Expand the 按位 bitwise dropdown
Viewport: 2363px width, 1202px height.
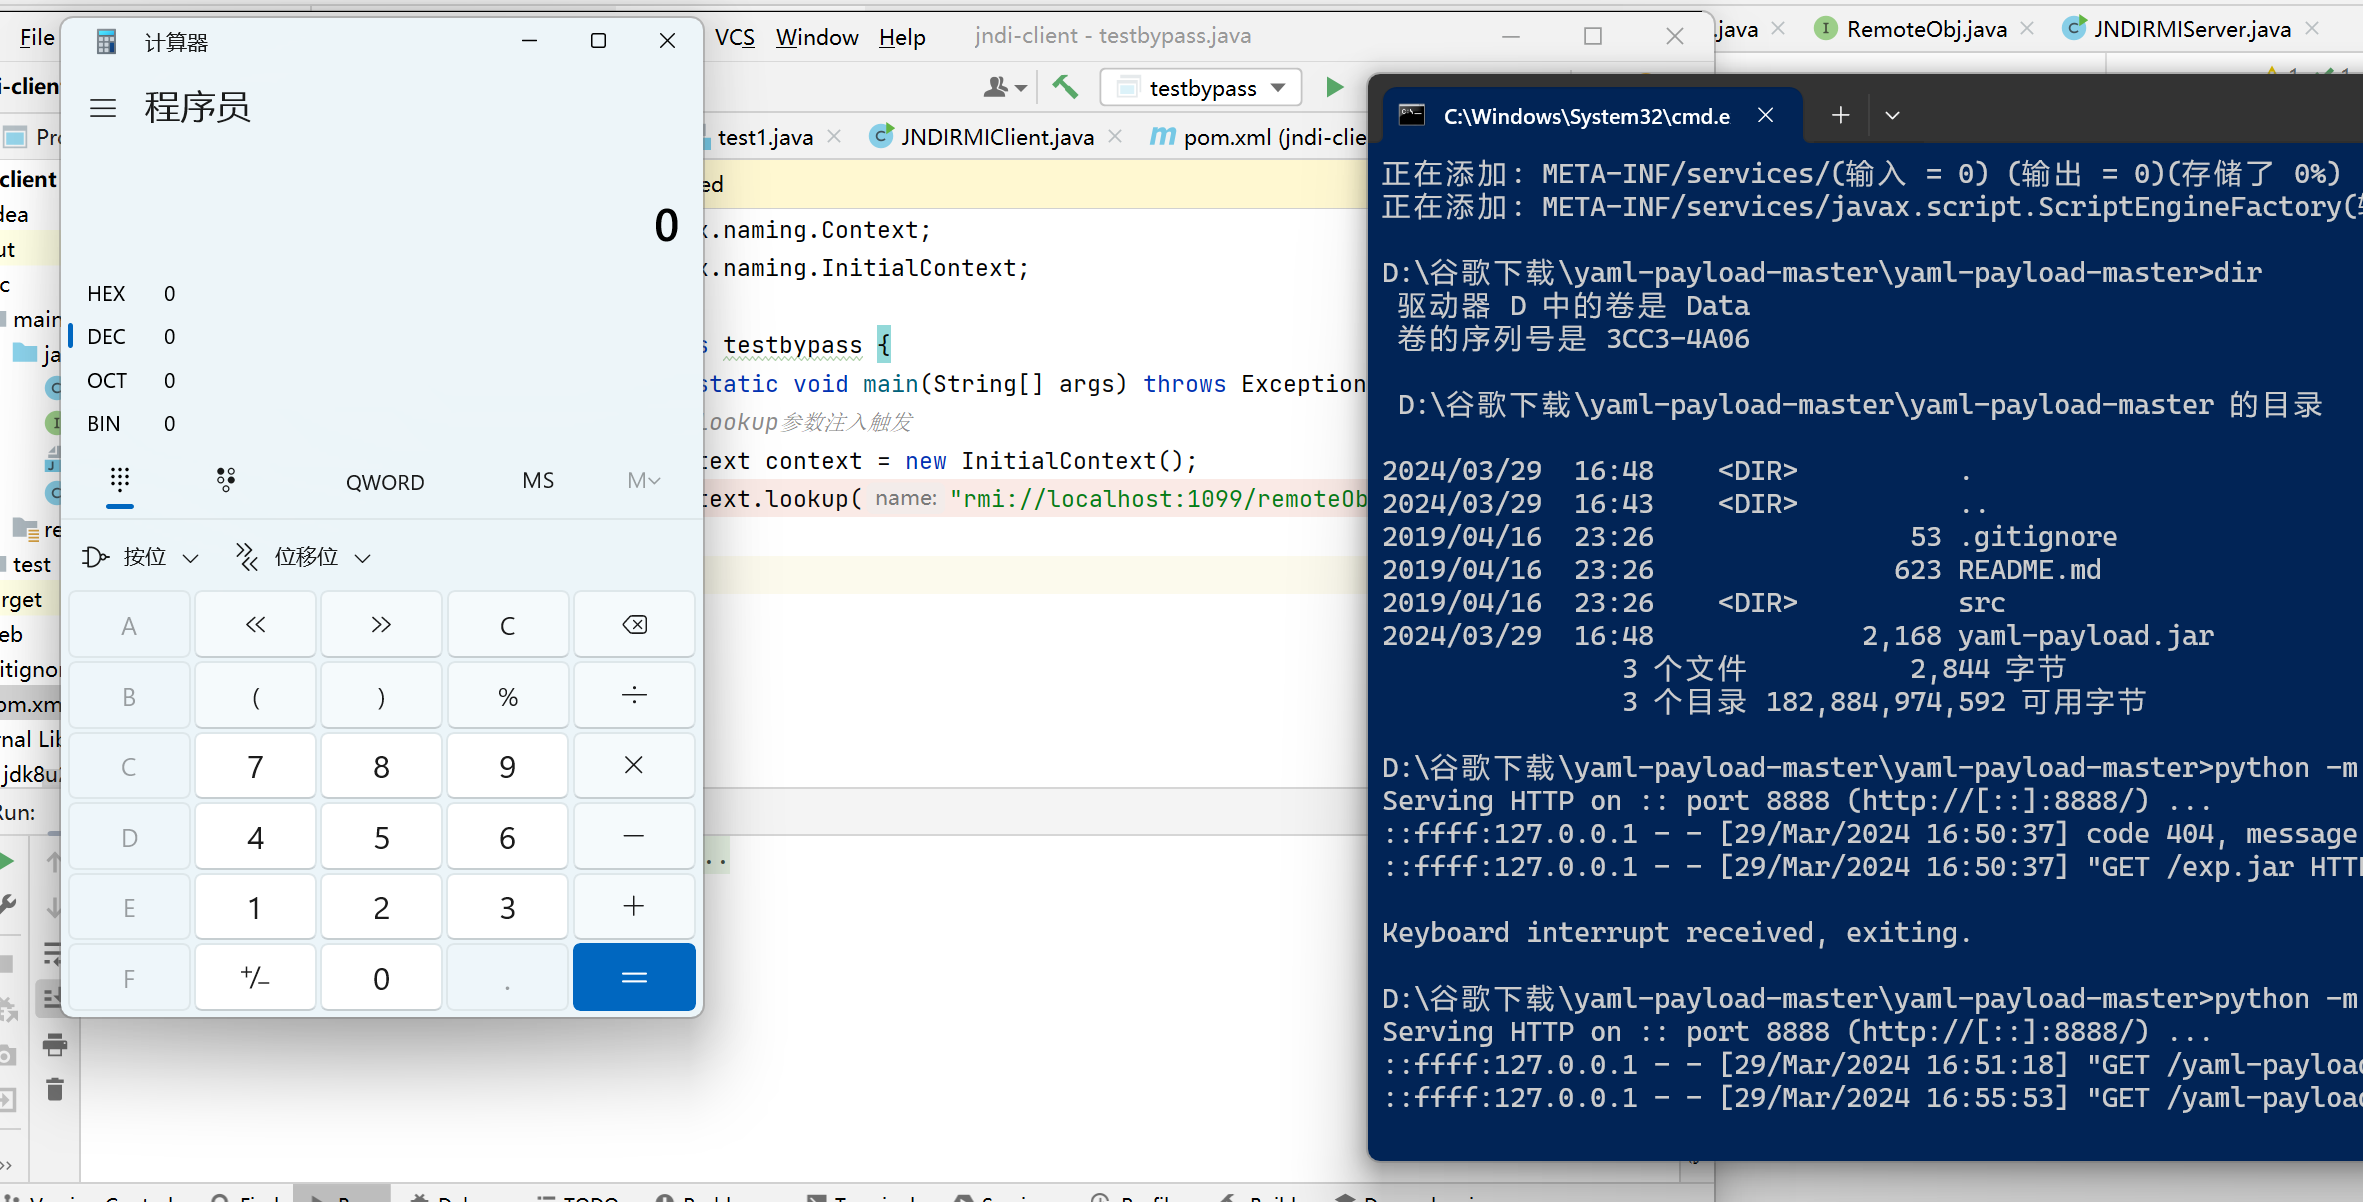point(141,557)
